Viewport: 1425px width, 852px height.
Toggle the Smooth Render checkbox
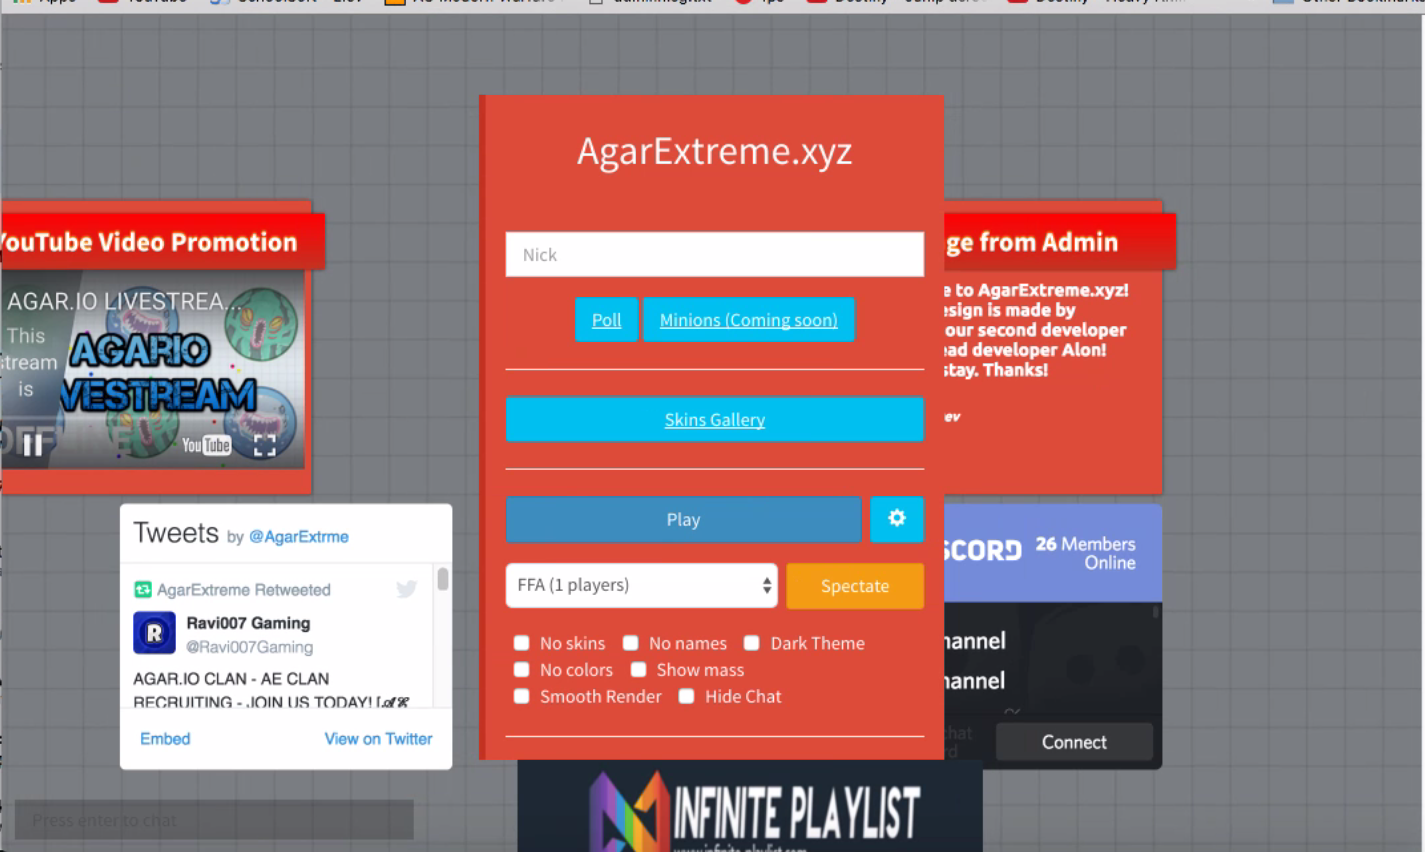[521, 696]
